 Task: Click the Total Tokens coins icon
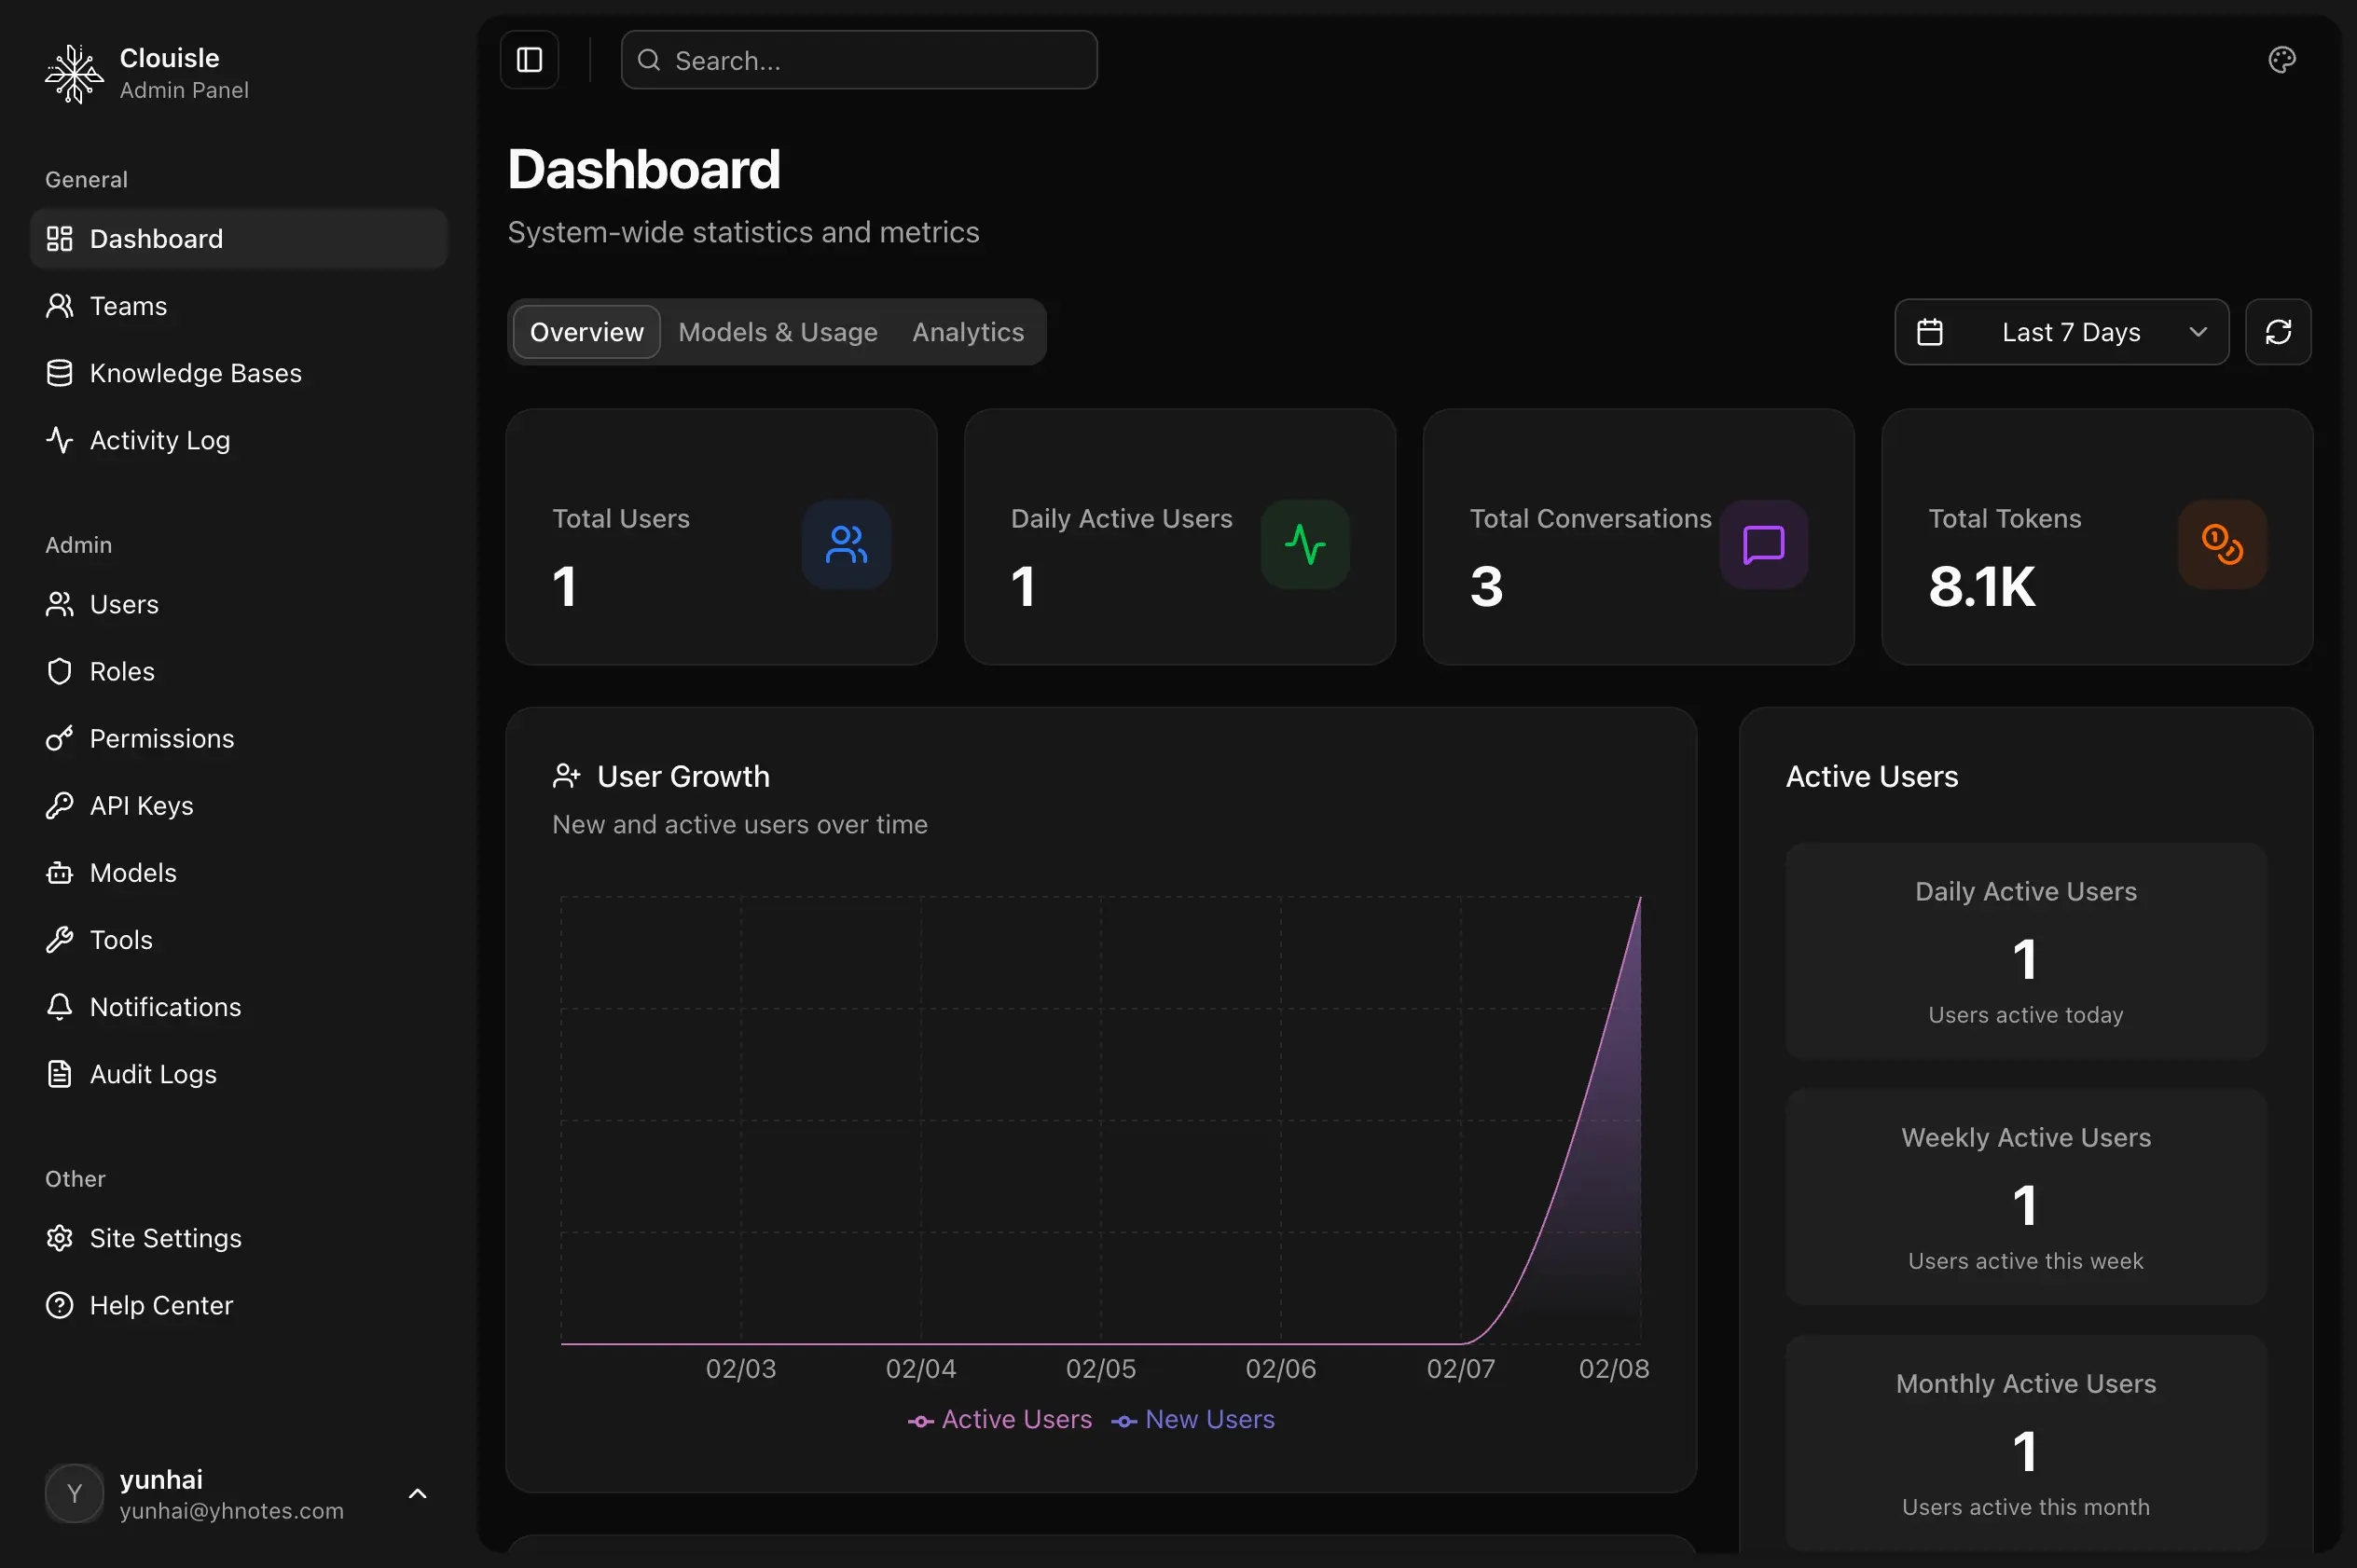point(2221,545)
